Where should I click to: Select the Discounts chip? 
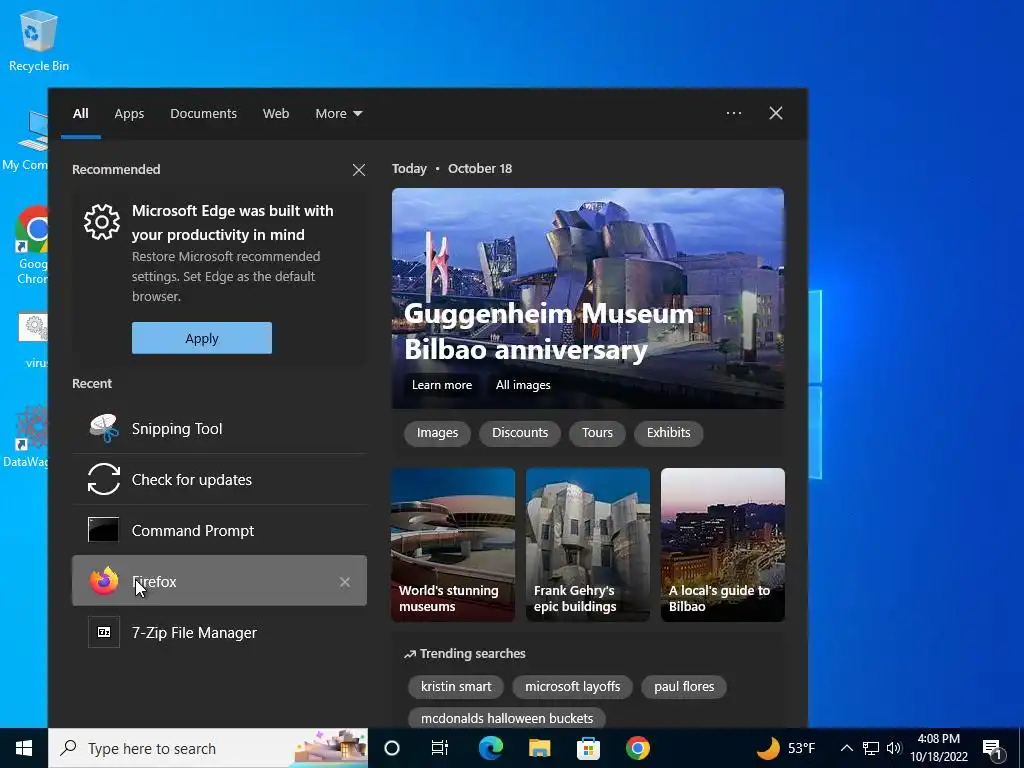(x=520, y=433)
